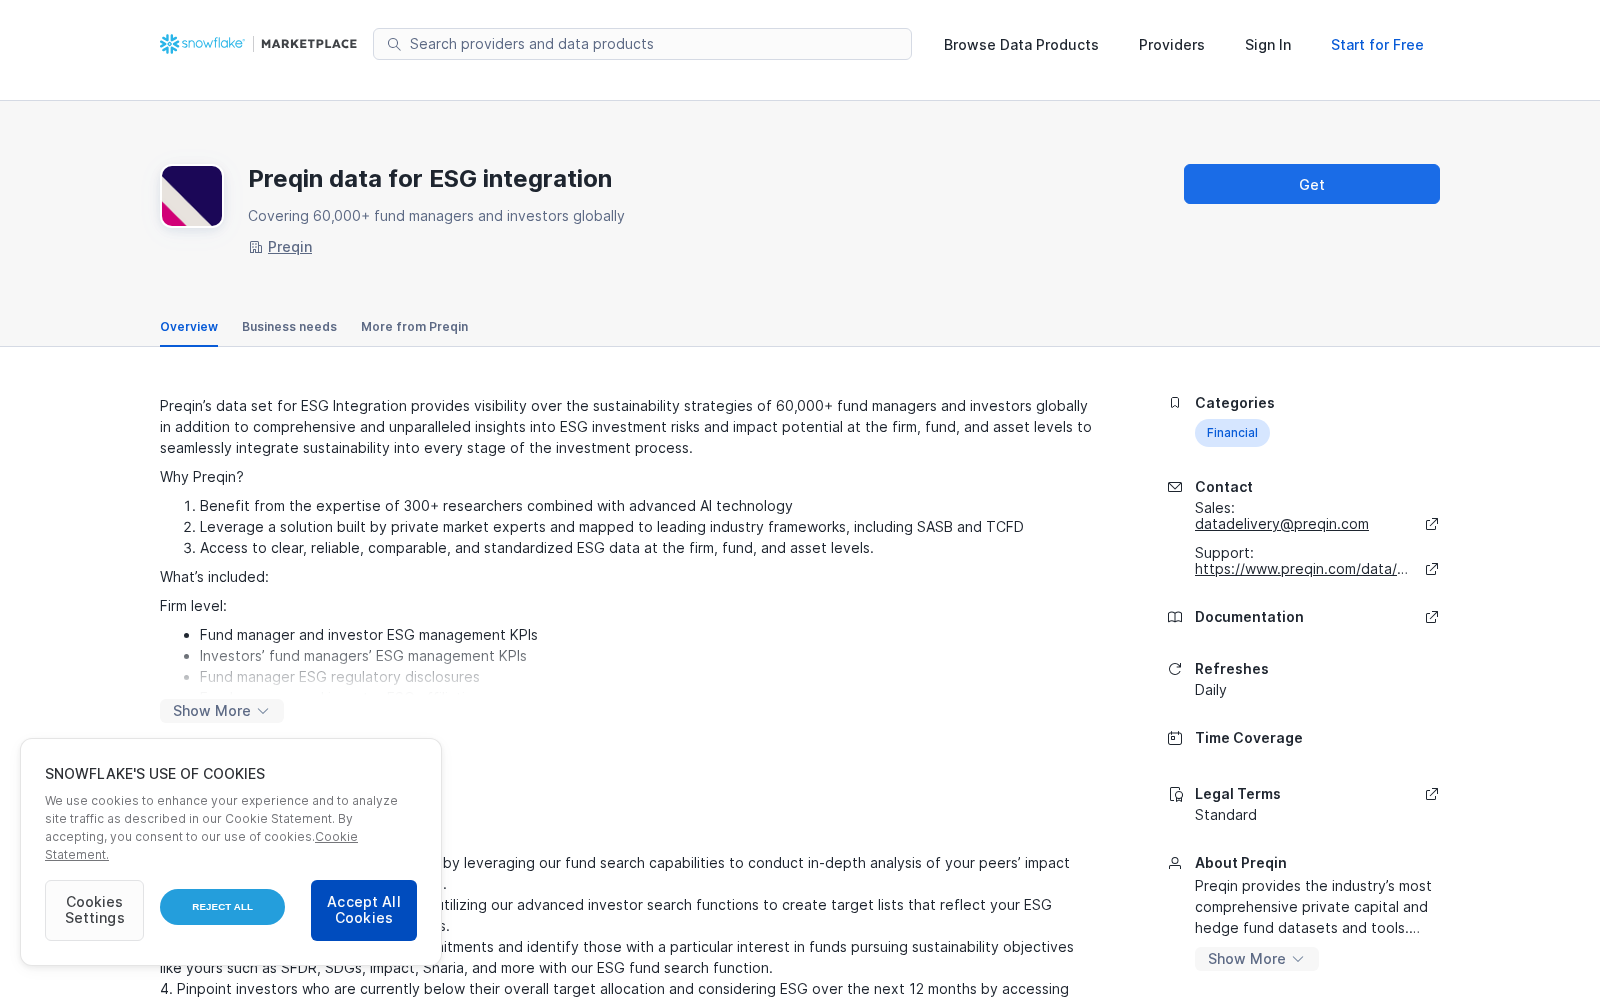This screenshot has height=1000, width=1600.
Task: Expand About Preqin Show More
Action: pyautogui.click(x=1256, y=959)
